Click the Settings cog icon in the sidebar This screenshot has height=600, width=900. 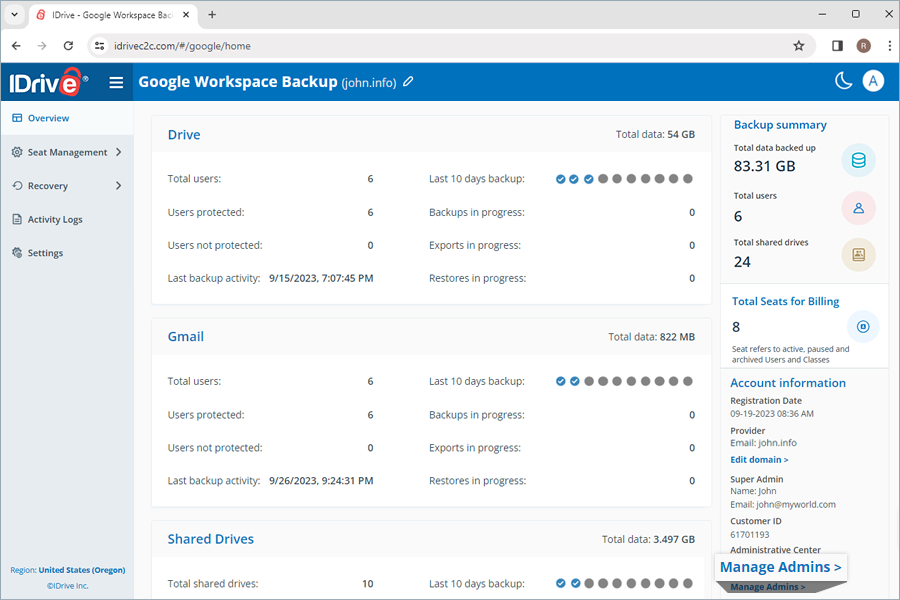pos(17,252)
